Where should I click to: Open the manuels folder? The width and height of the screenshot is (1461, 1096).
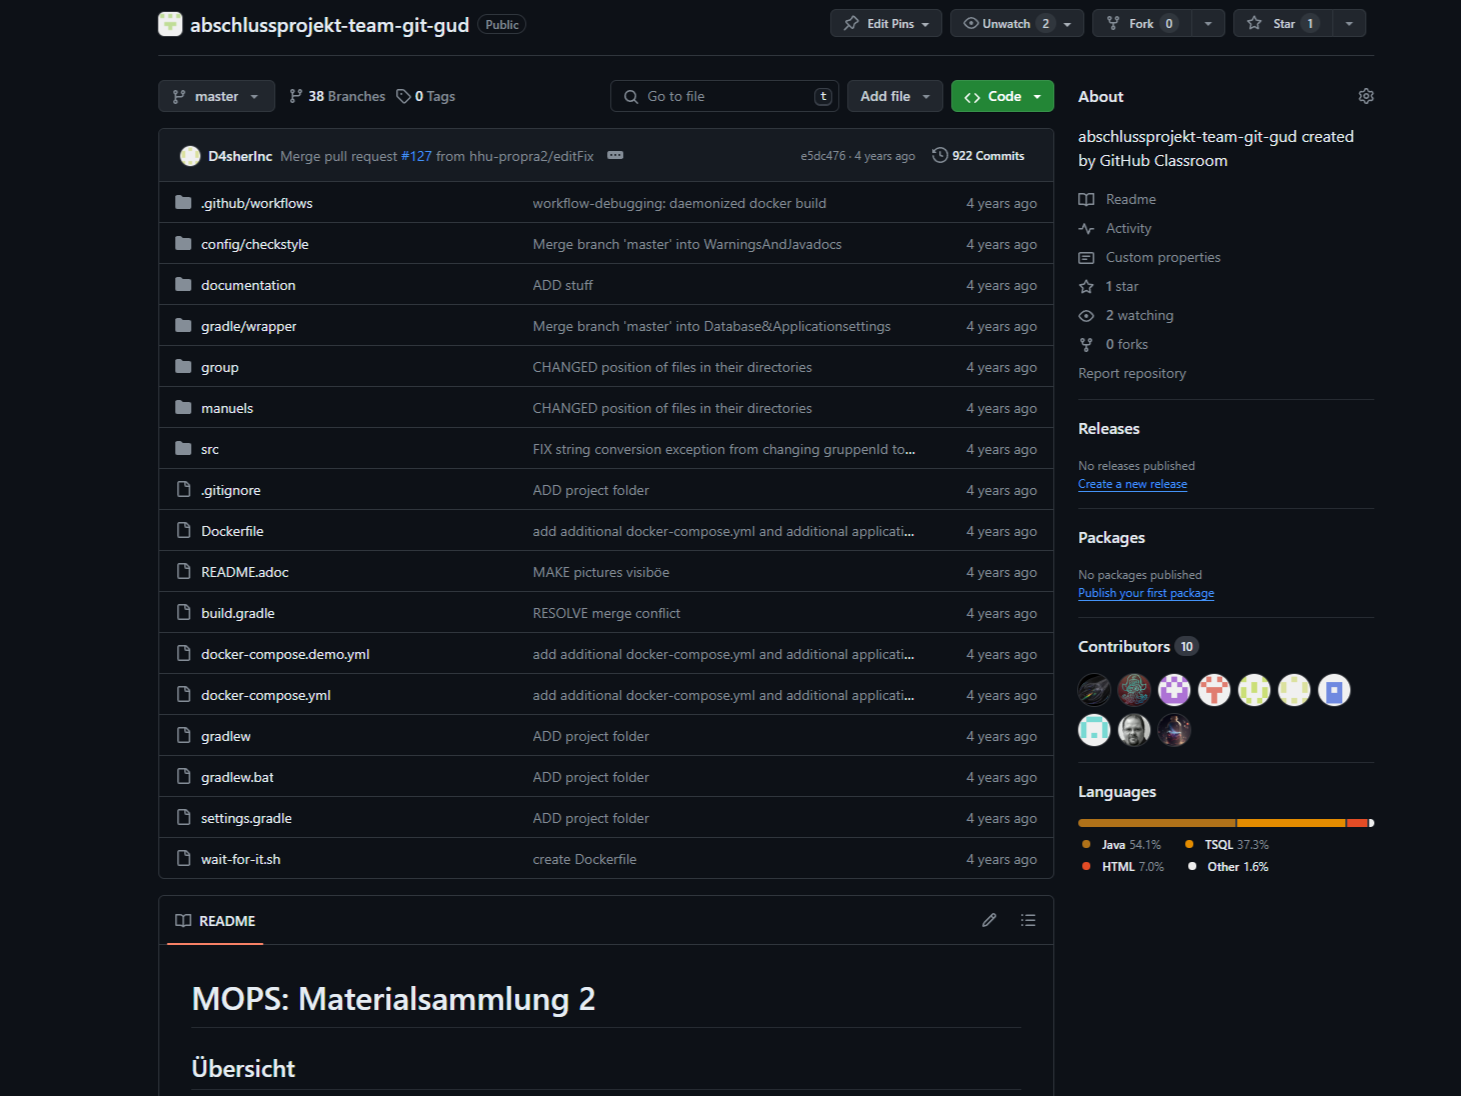(x=227, y=408)
